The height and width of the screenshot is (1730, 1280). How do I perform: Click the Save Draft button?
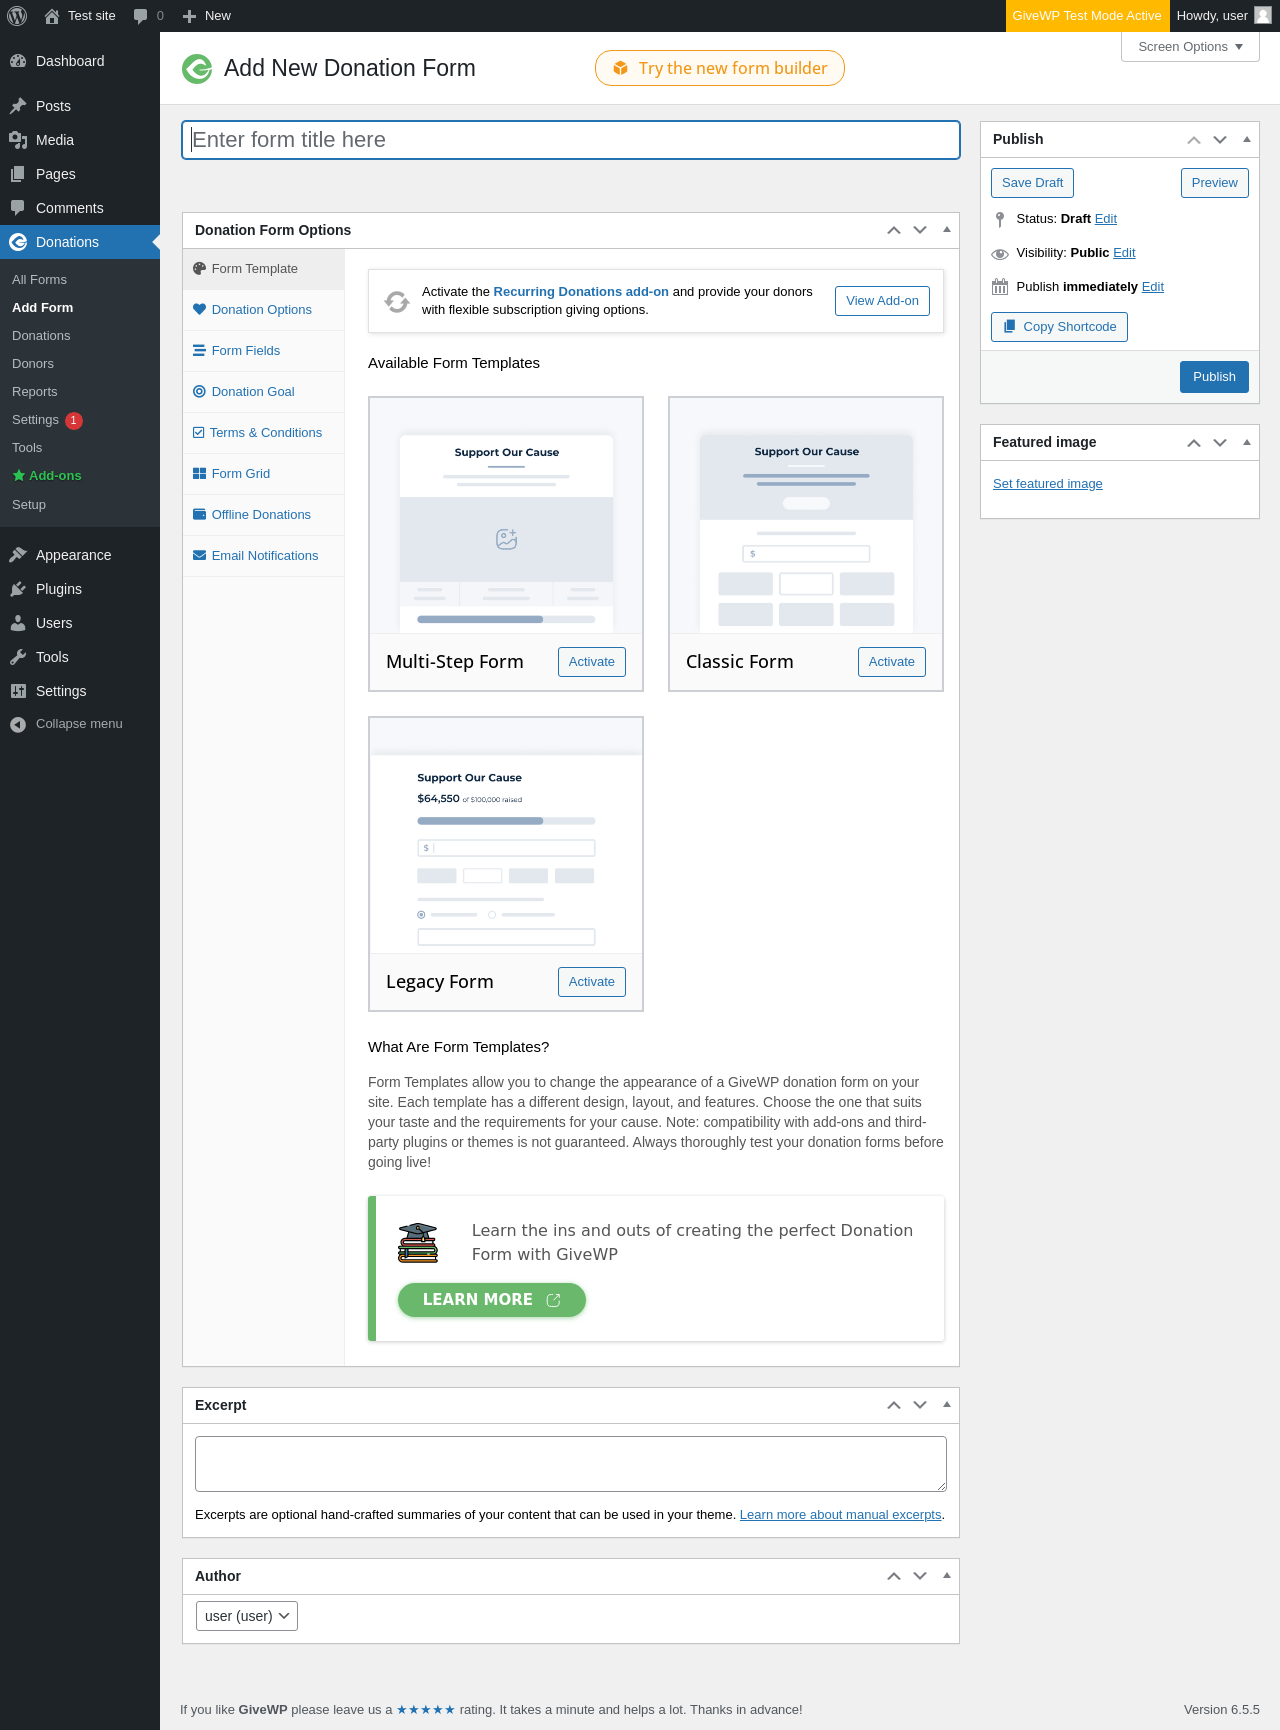[x=1032, y=183]
